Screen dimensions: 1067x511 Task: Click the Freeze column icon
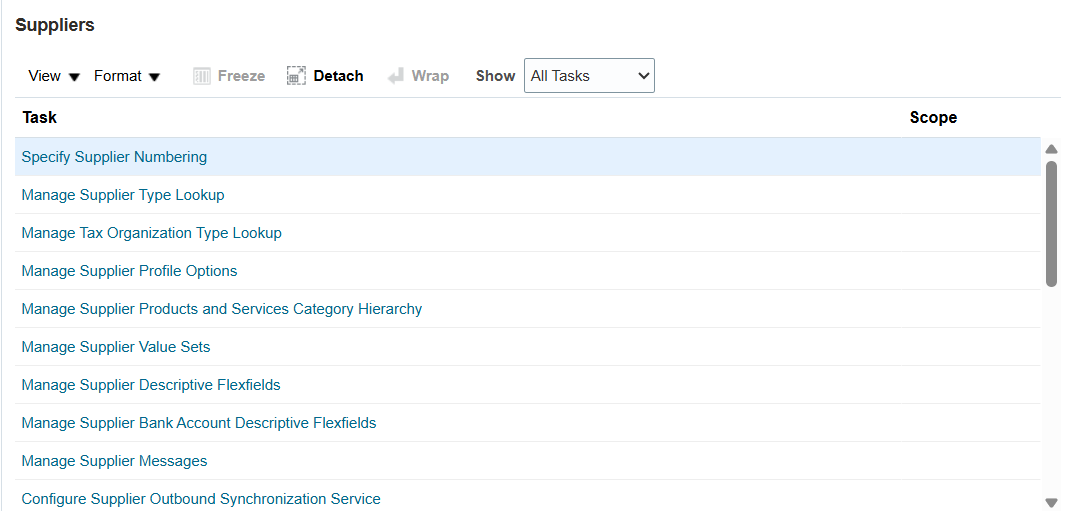(x=202, y=76)
